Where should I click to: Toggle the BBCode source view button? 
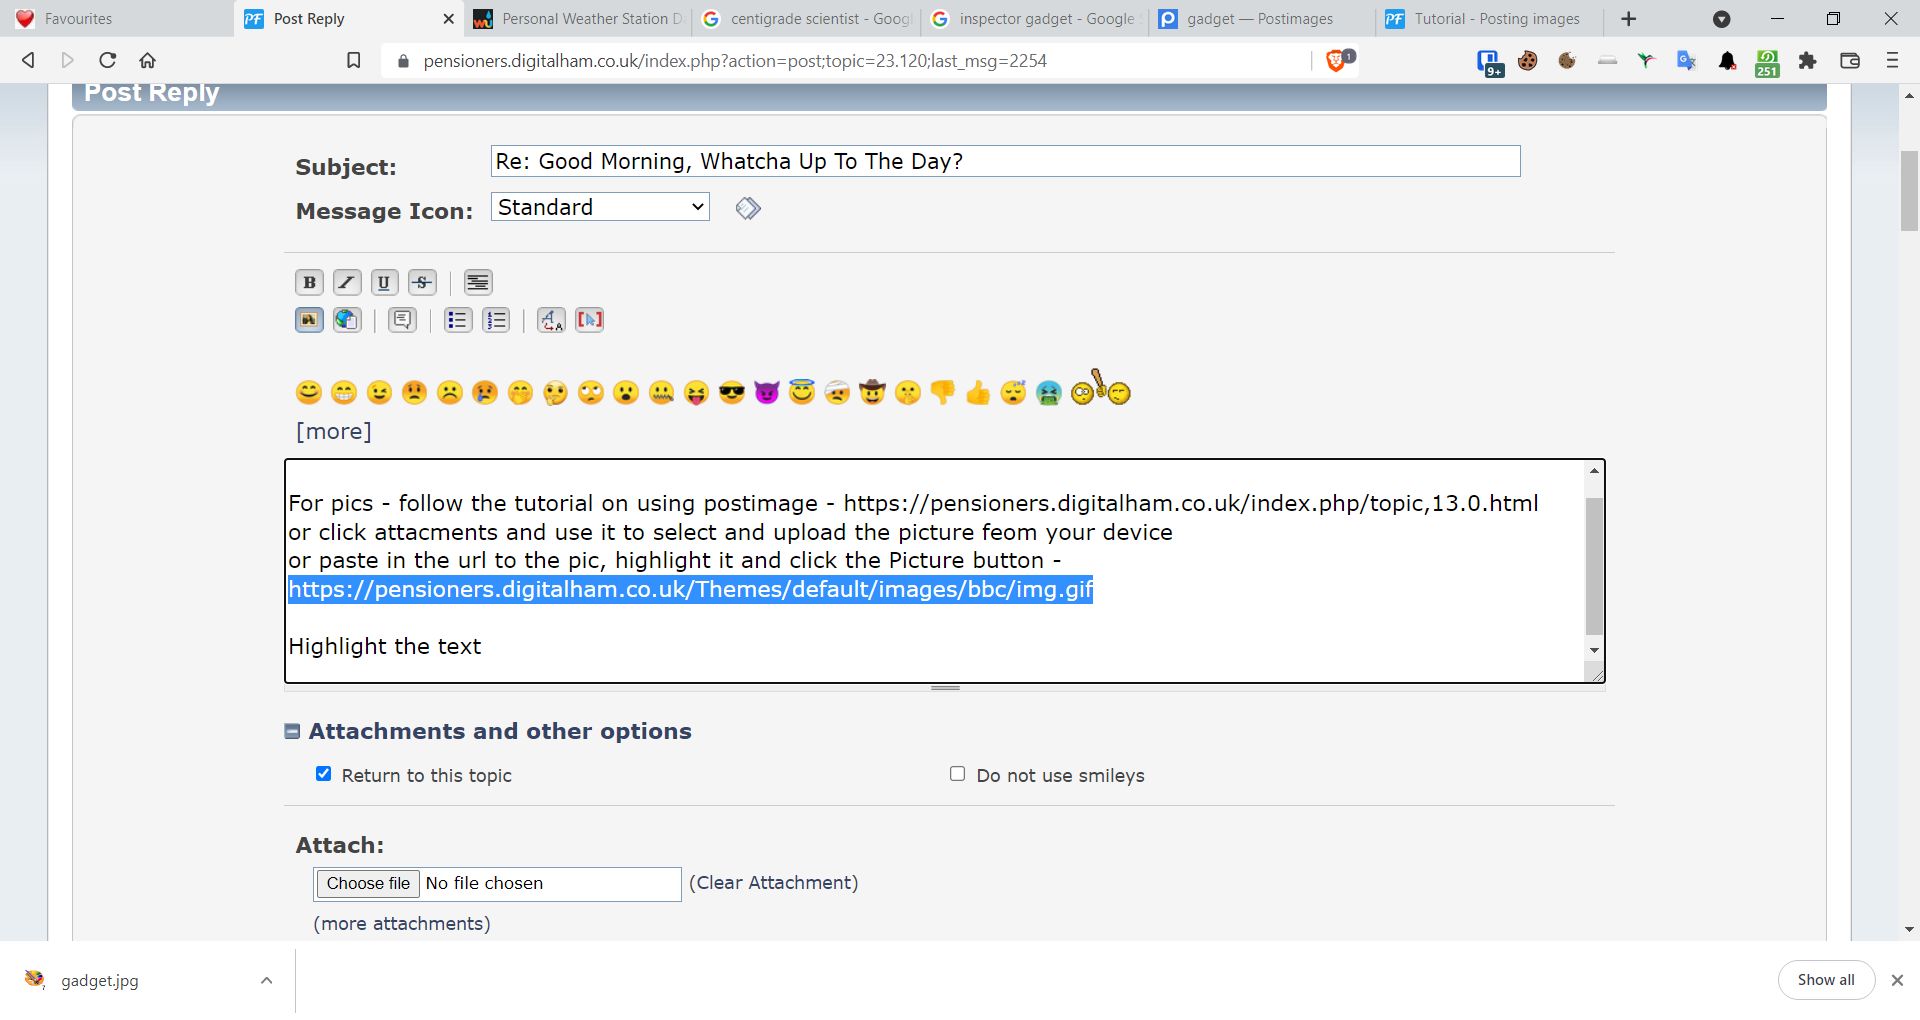coord(589,320)
